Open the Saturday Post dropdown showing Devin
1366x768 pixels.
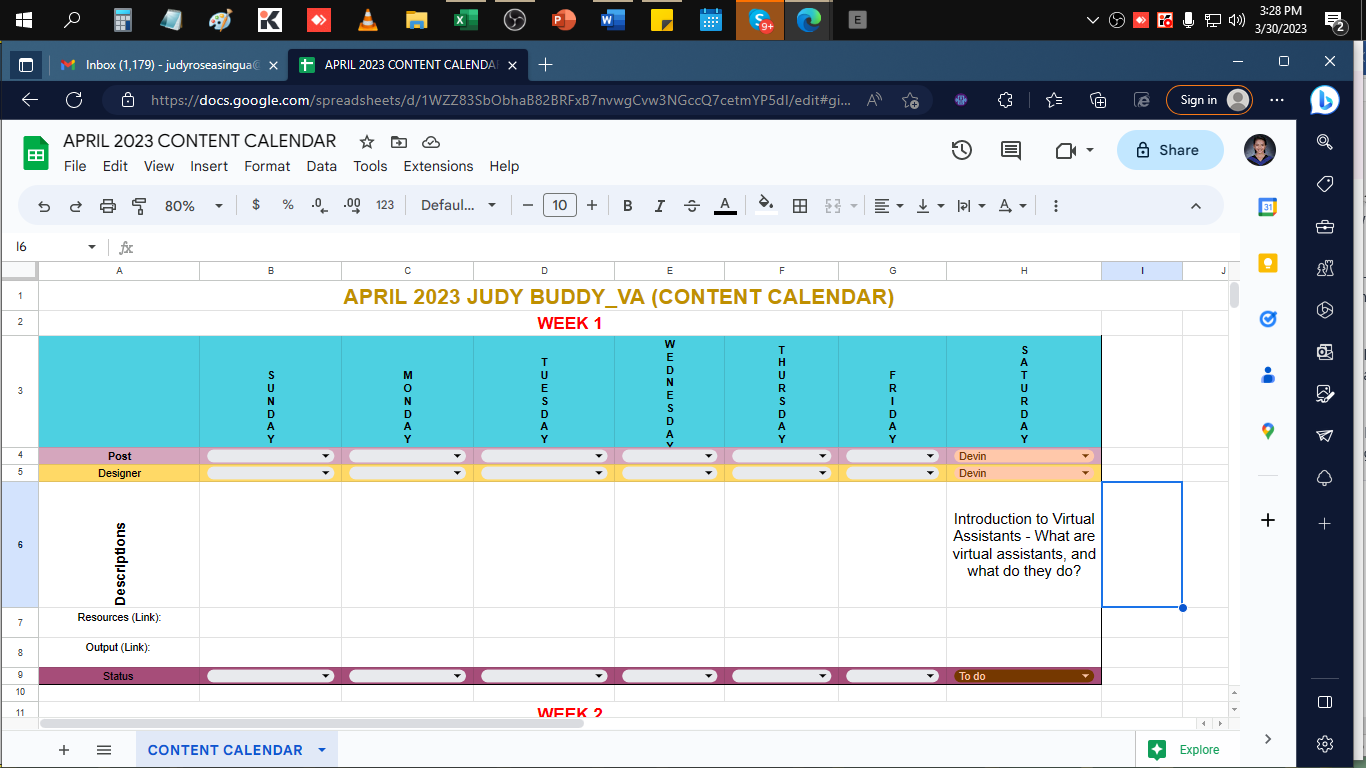tap(1024, 456)
